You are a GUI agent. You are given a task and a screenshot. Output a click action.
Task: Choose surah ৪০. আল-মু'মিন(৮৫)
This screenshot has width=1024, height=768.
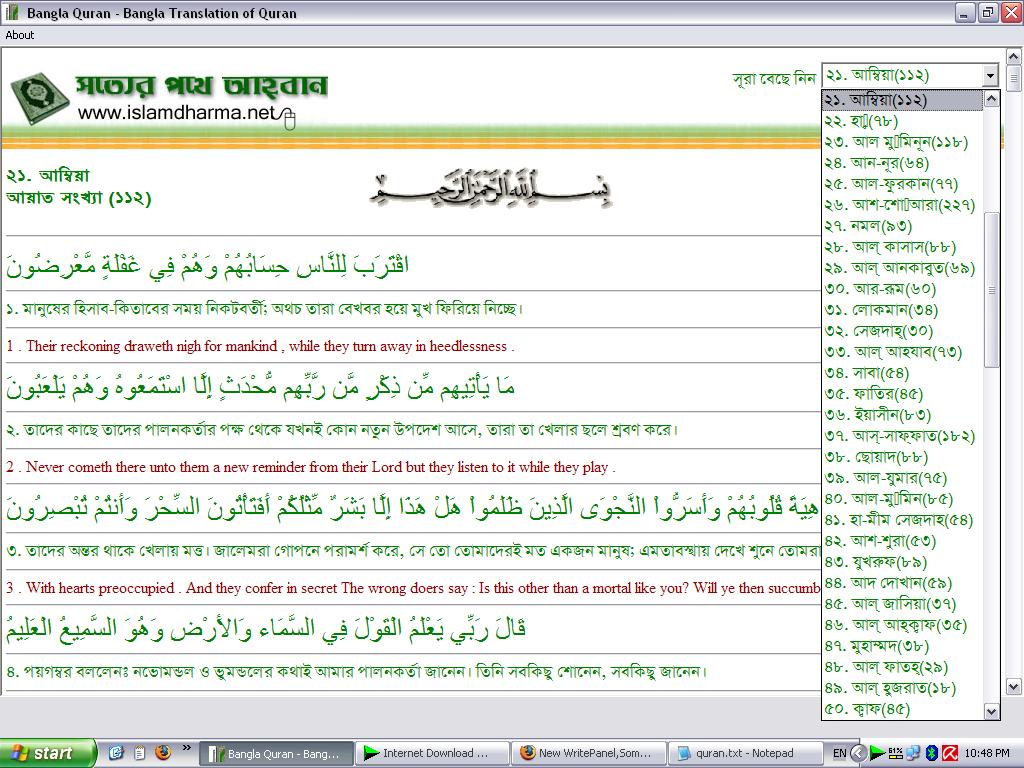[902, 498]
